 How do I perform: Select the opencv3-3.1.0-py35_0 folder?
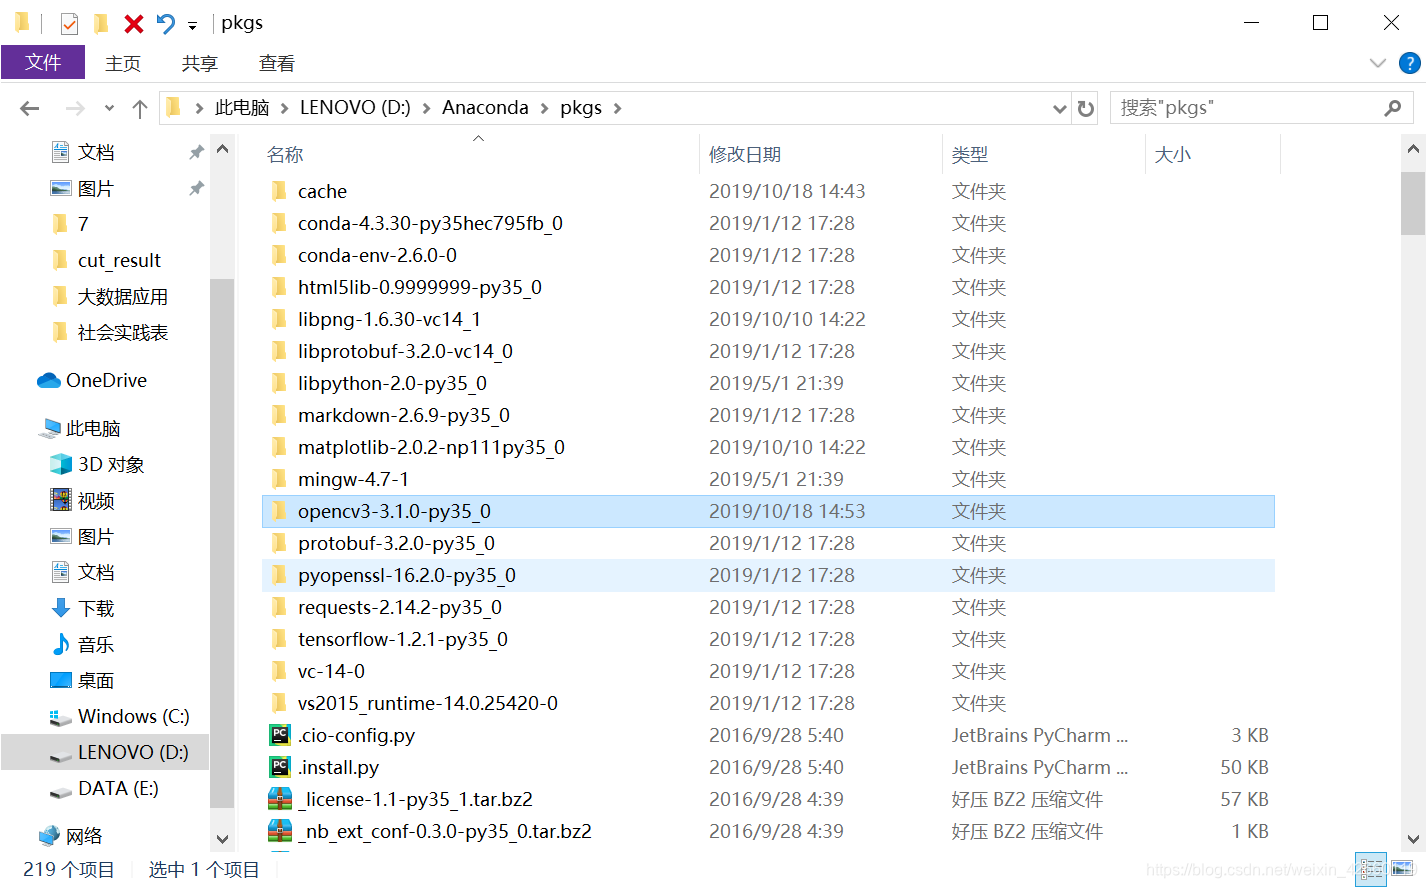[768, 511]
